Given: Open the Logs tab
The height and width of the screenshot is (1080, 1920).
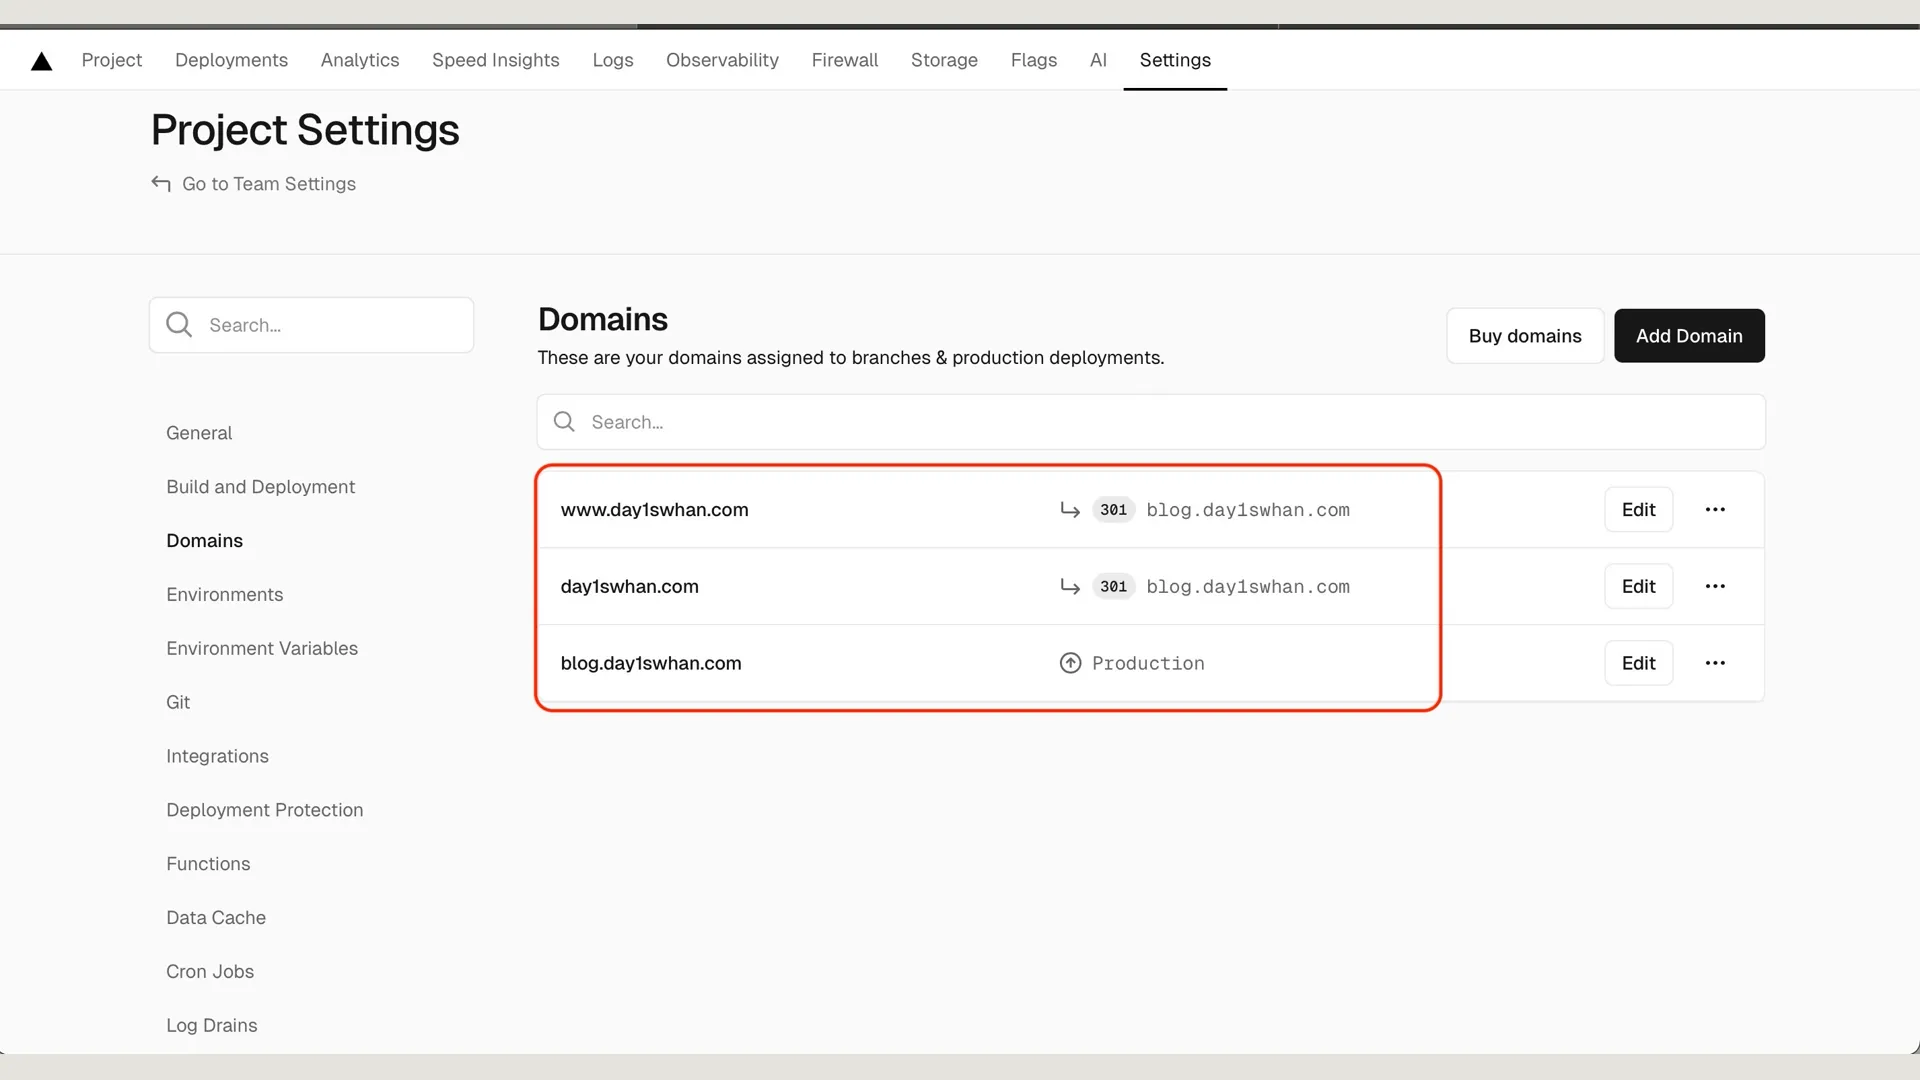Looking at the screenshot, I should click(x=613, y=60).
